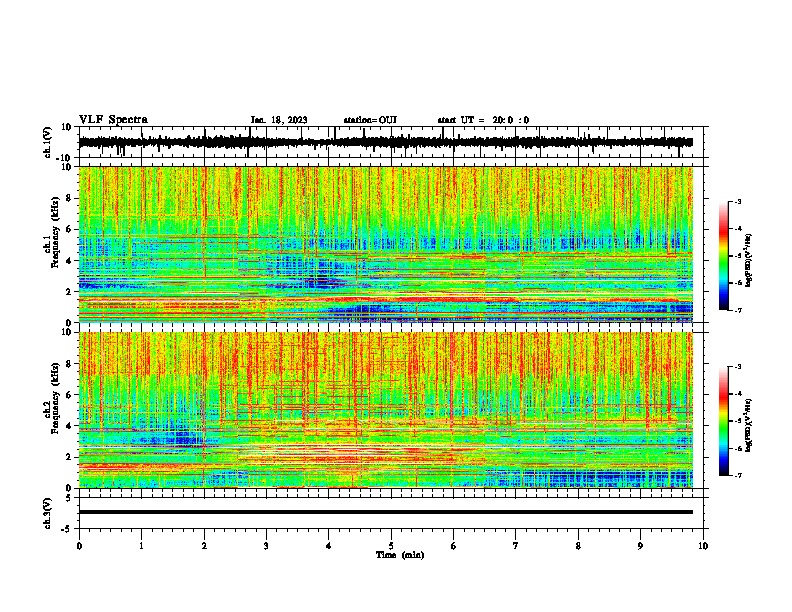
Task: Click the time axis tick label "10"
Action: [x=703, y=546]
